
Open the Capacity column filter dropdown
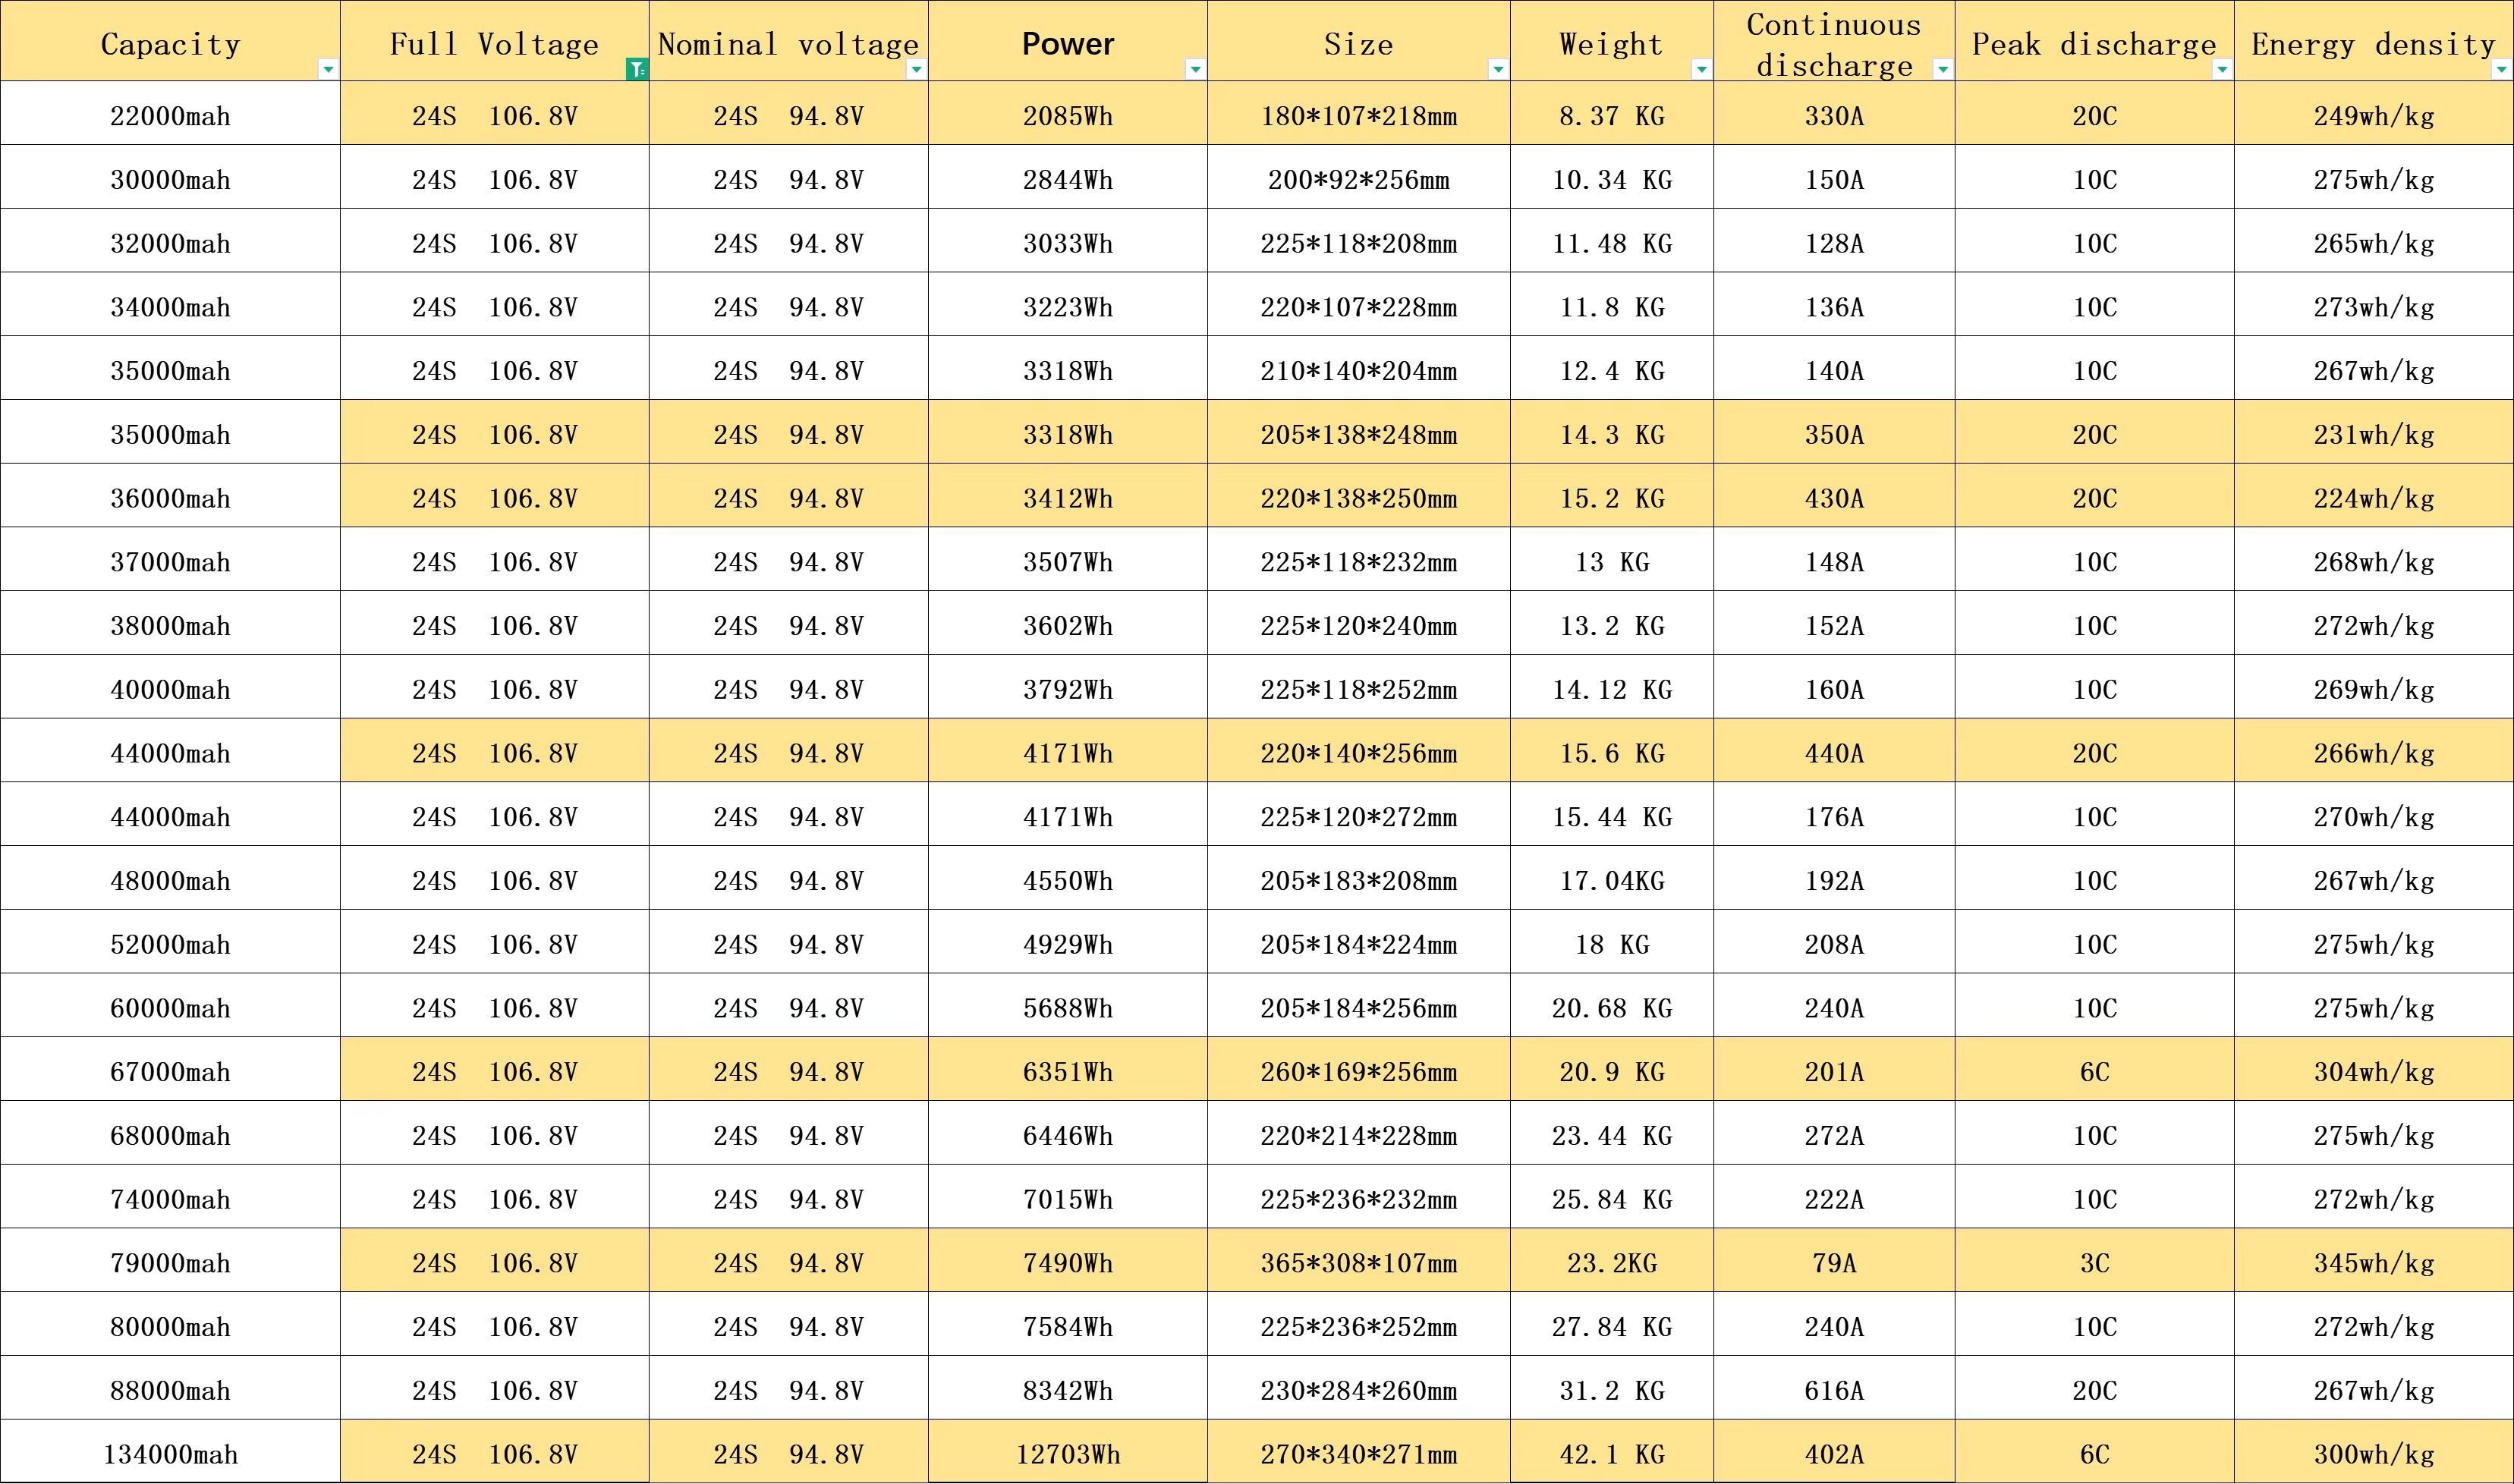tap(328, 69)
